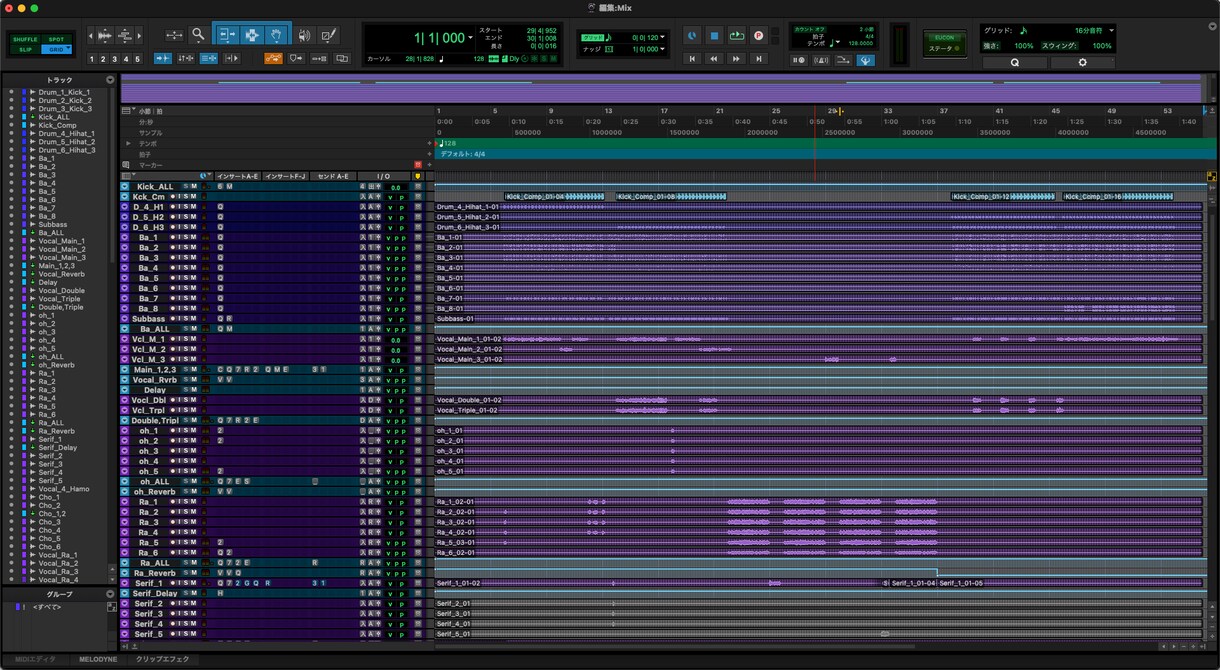1220x670 pixels.
Task: Select the Kick_Comp_01-04 clip
Action: (554, 196)
